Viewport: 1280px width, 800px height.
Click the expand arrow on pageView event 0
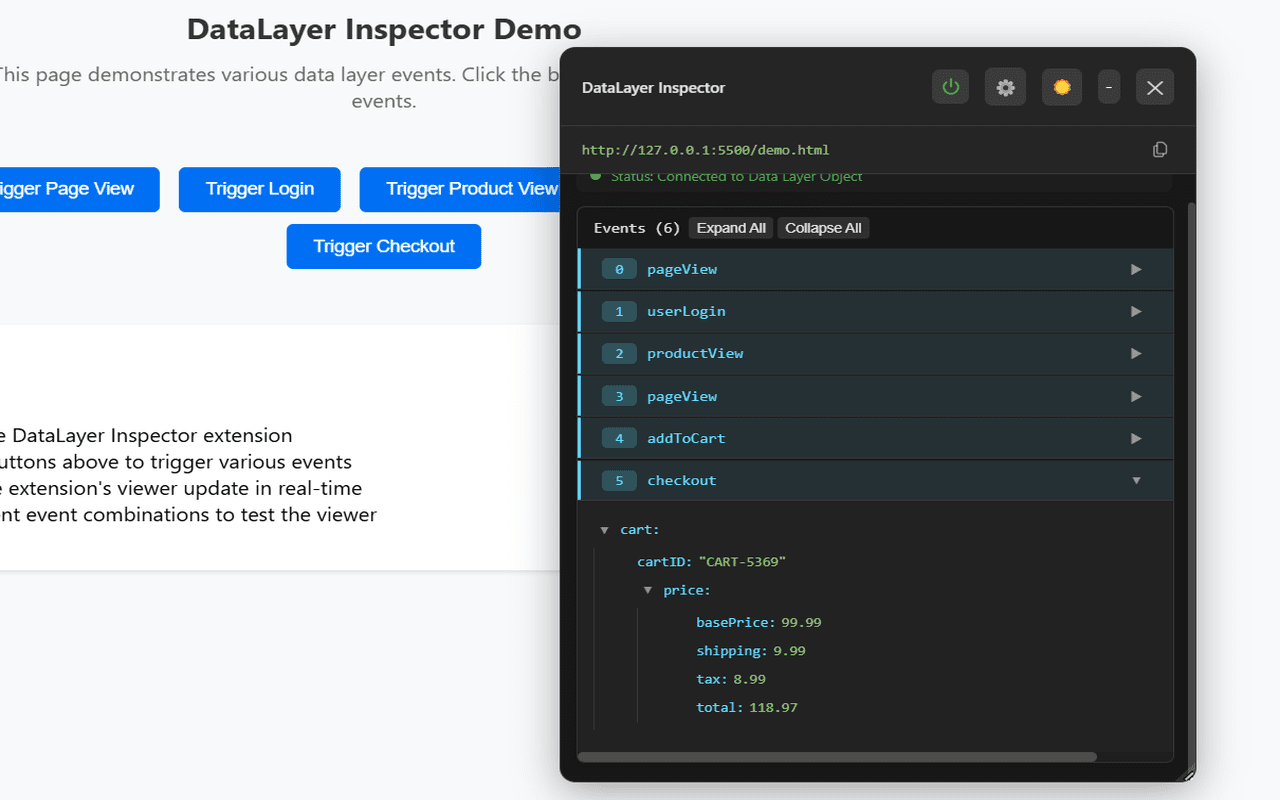click(x=1135, y=269)
